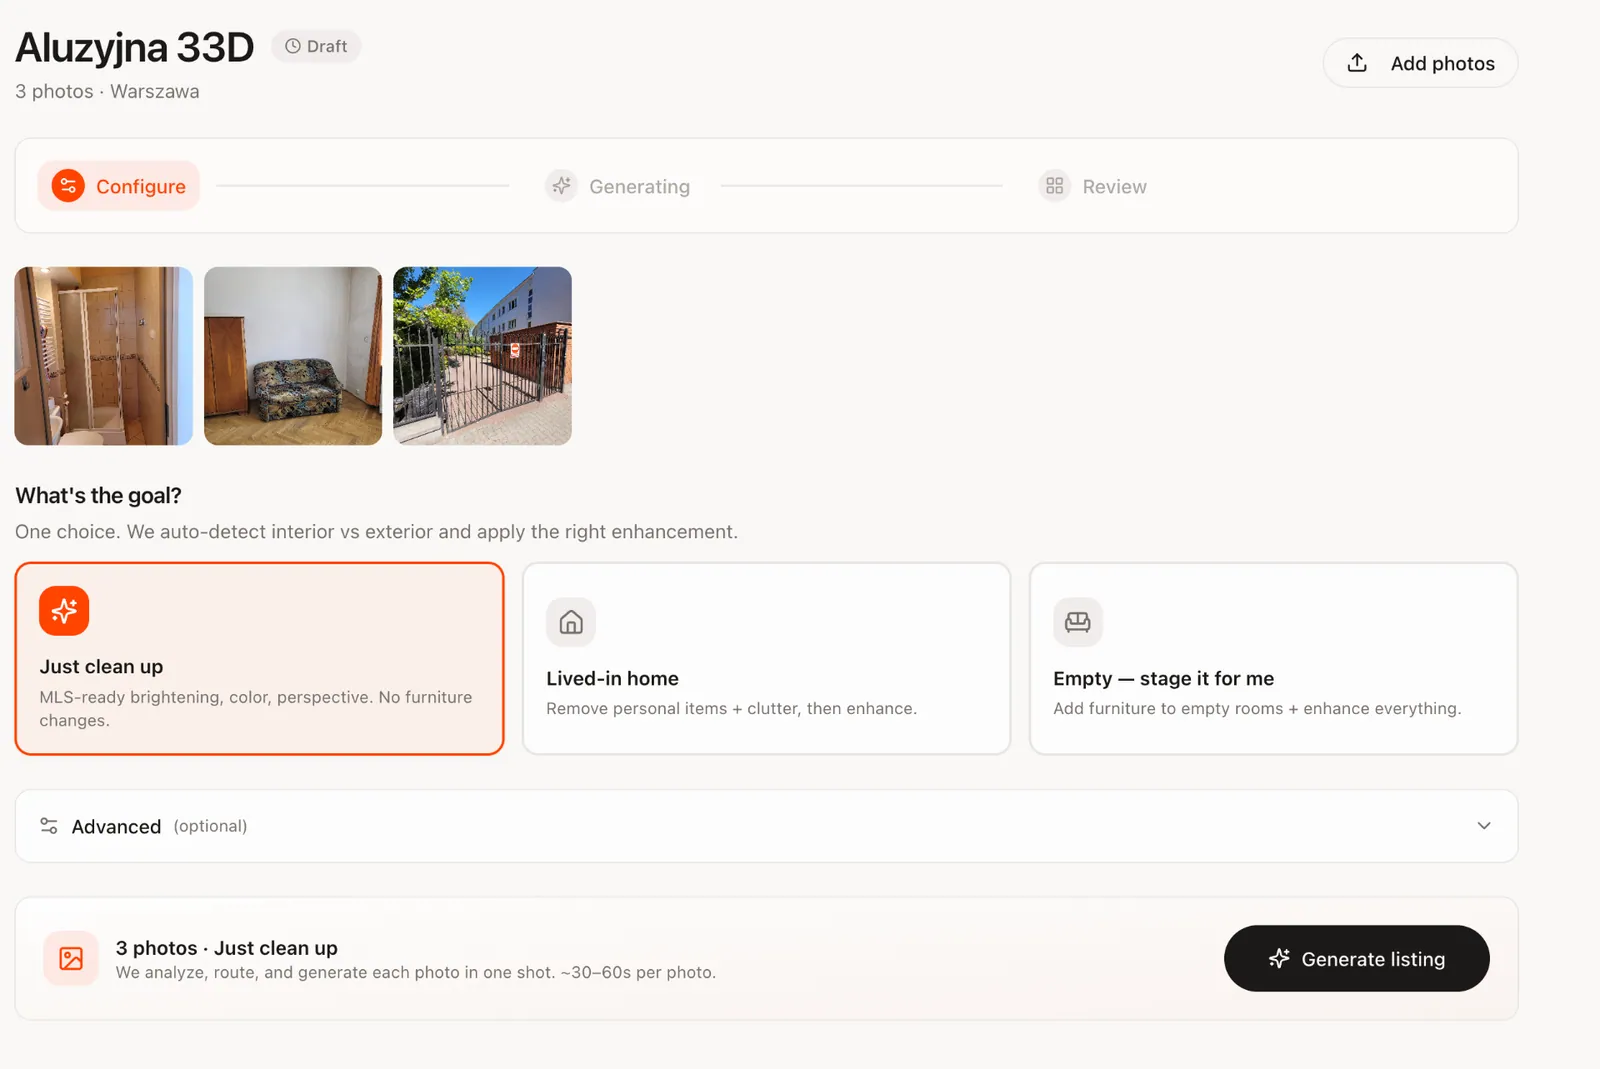Click the grid icon beside Review
This screenshot has width=1600, height=1069.
tap(1055, 186)
